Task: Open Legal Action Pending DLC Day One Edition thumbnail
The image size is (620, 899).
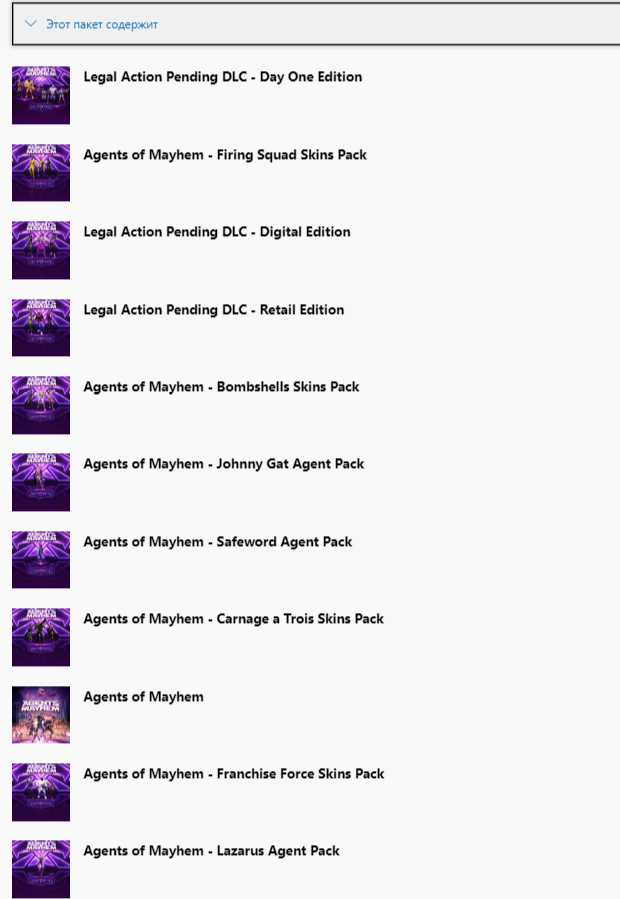Action: (x=41, y=95)
